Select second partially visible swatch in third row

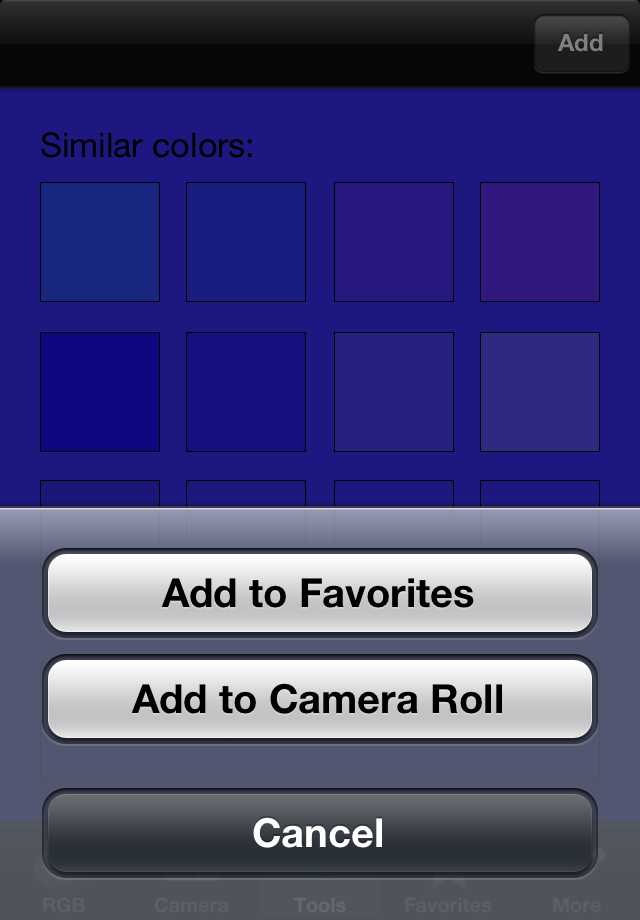tap(246, 493)
